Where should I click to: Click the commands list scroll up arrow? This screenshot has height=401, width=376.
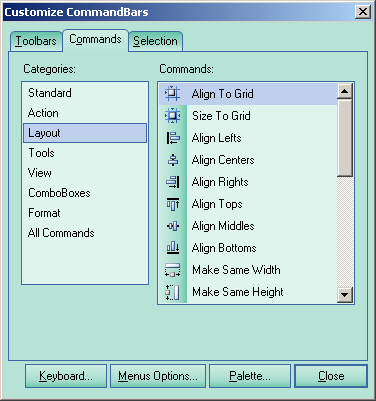pyautogui.click(x=345, y=91)
